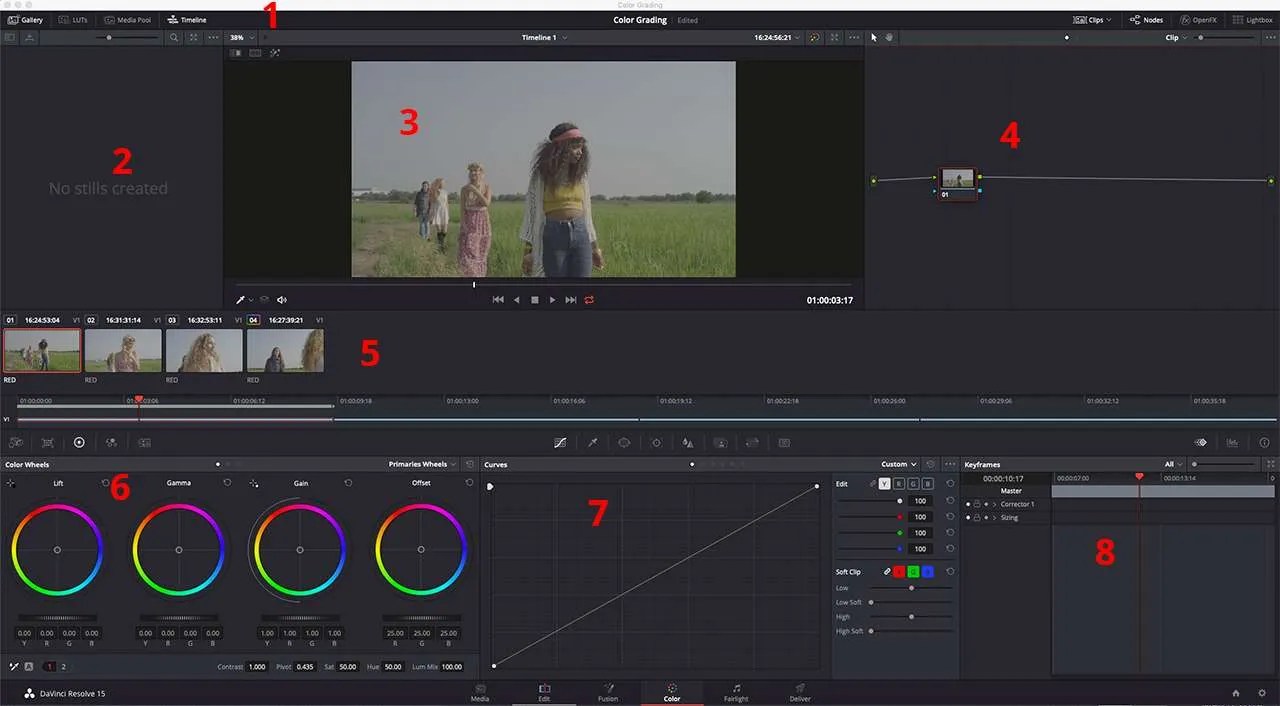Click the red Soft Clip color swatch
1280x706 pixels.
tap(899, 571)
